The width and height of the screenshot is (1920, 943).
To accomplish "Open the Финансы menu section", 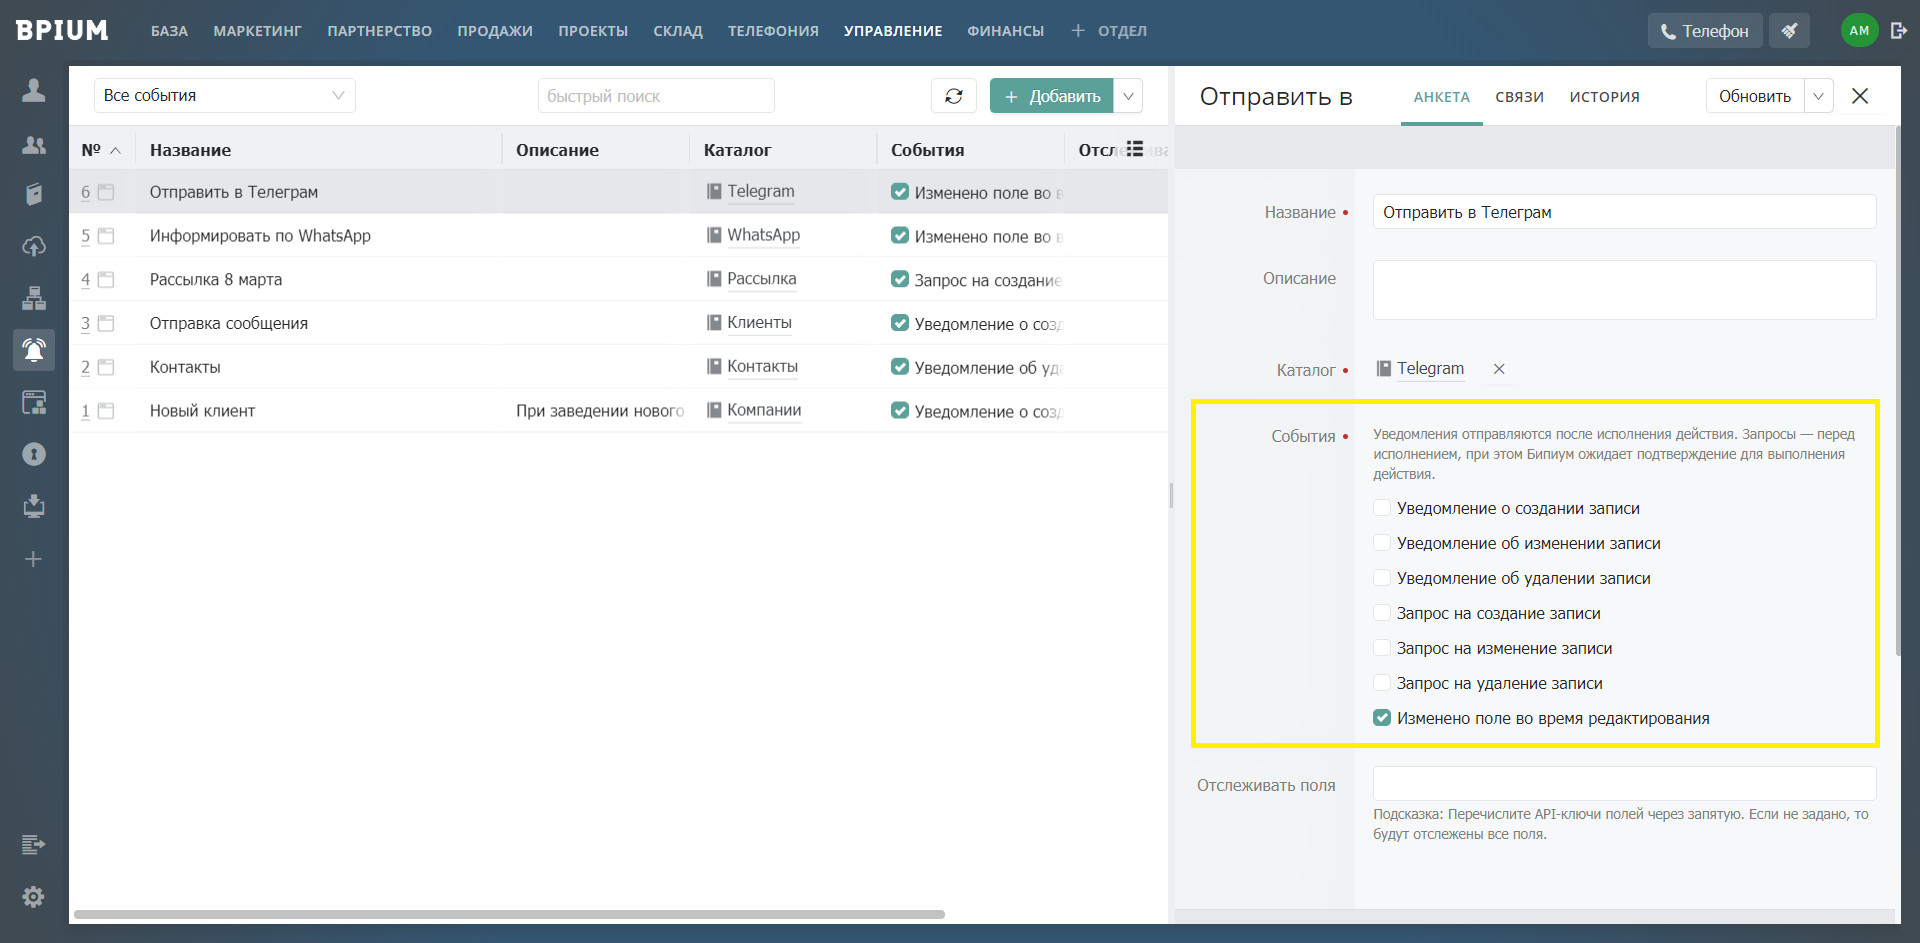I will coord(1005,31).
